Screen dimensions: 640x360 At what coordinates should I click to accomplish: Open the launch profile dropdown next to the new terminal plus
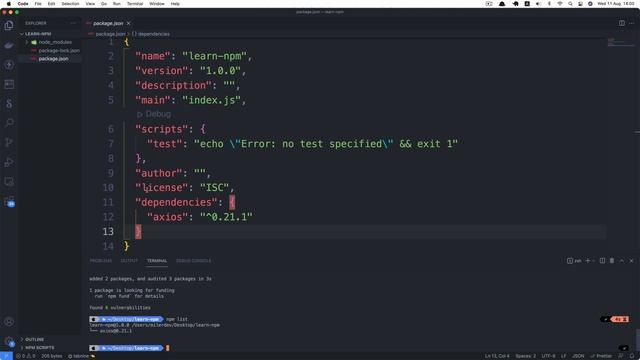pyautogui.click(x=593, y=260)
